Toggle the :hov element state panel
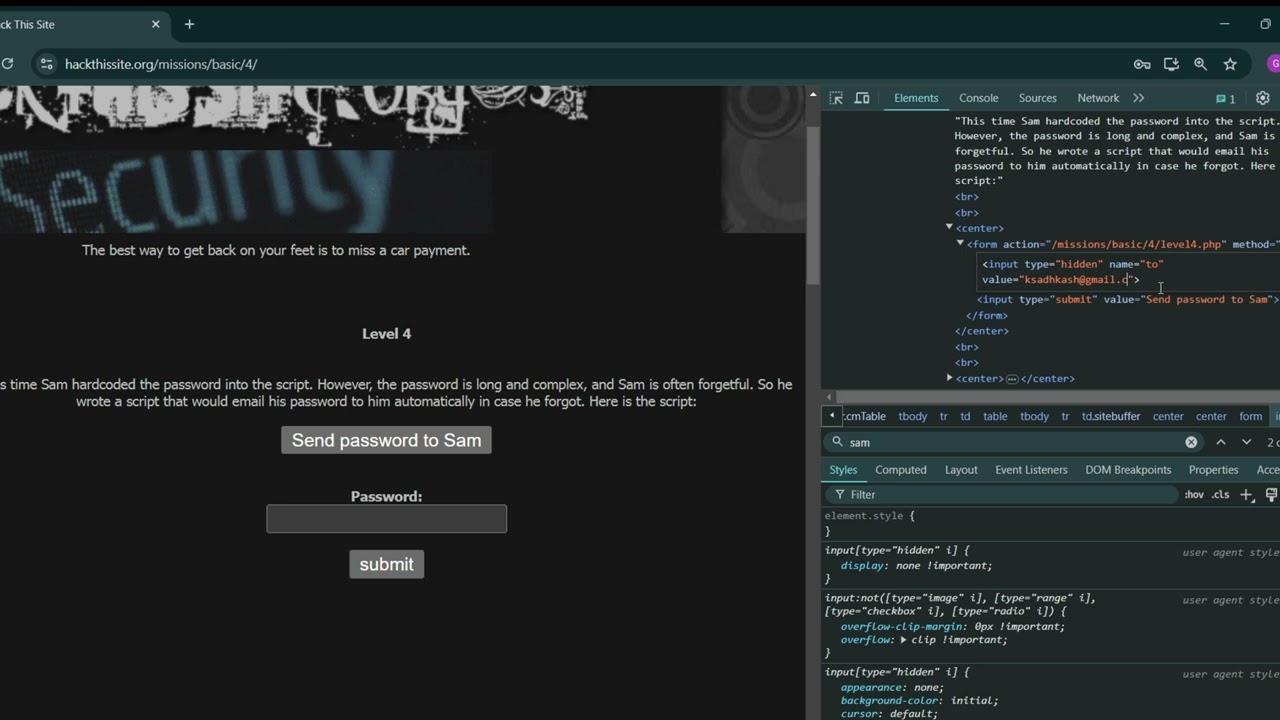1280x720 pixels. pos(1194,495)
